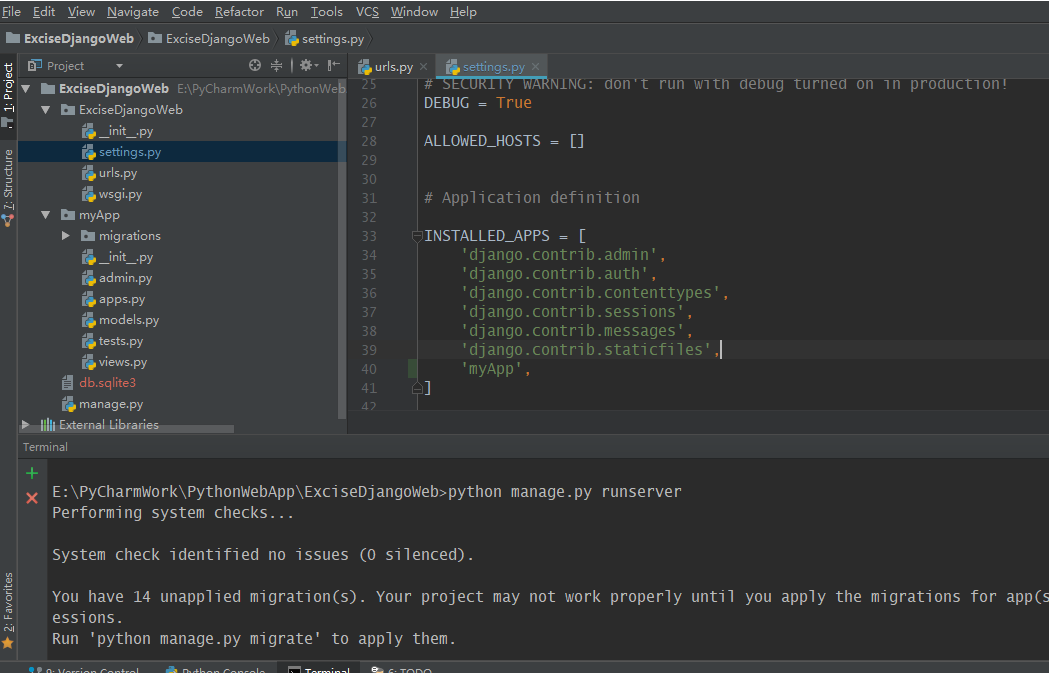
Task: Open wsgi.py in the project tree
Action: tap(120, 194)
